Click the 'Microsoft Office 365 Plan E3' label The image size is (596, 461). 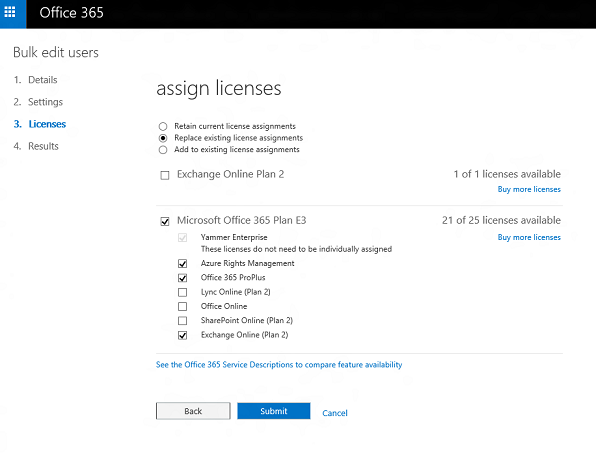tap(242, 220)
